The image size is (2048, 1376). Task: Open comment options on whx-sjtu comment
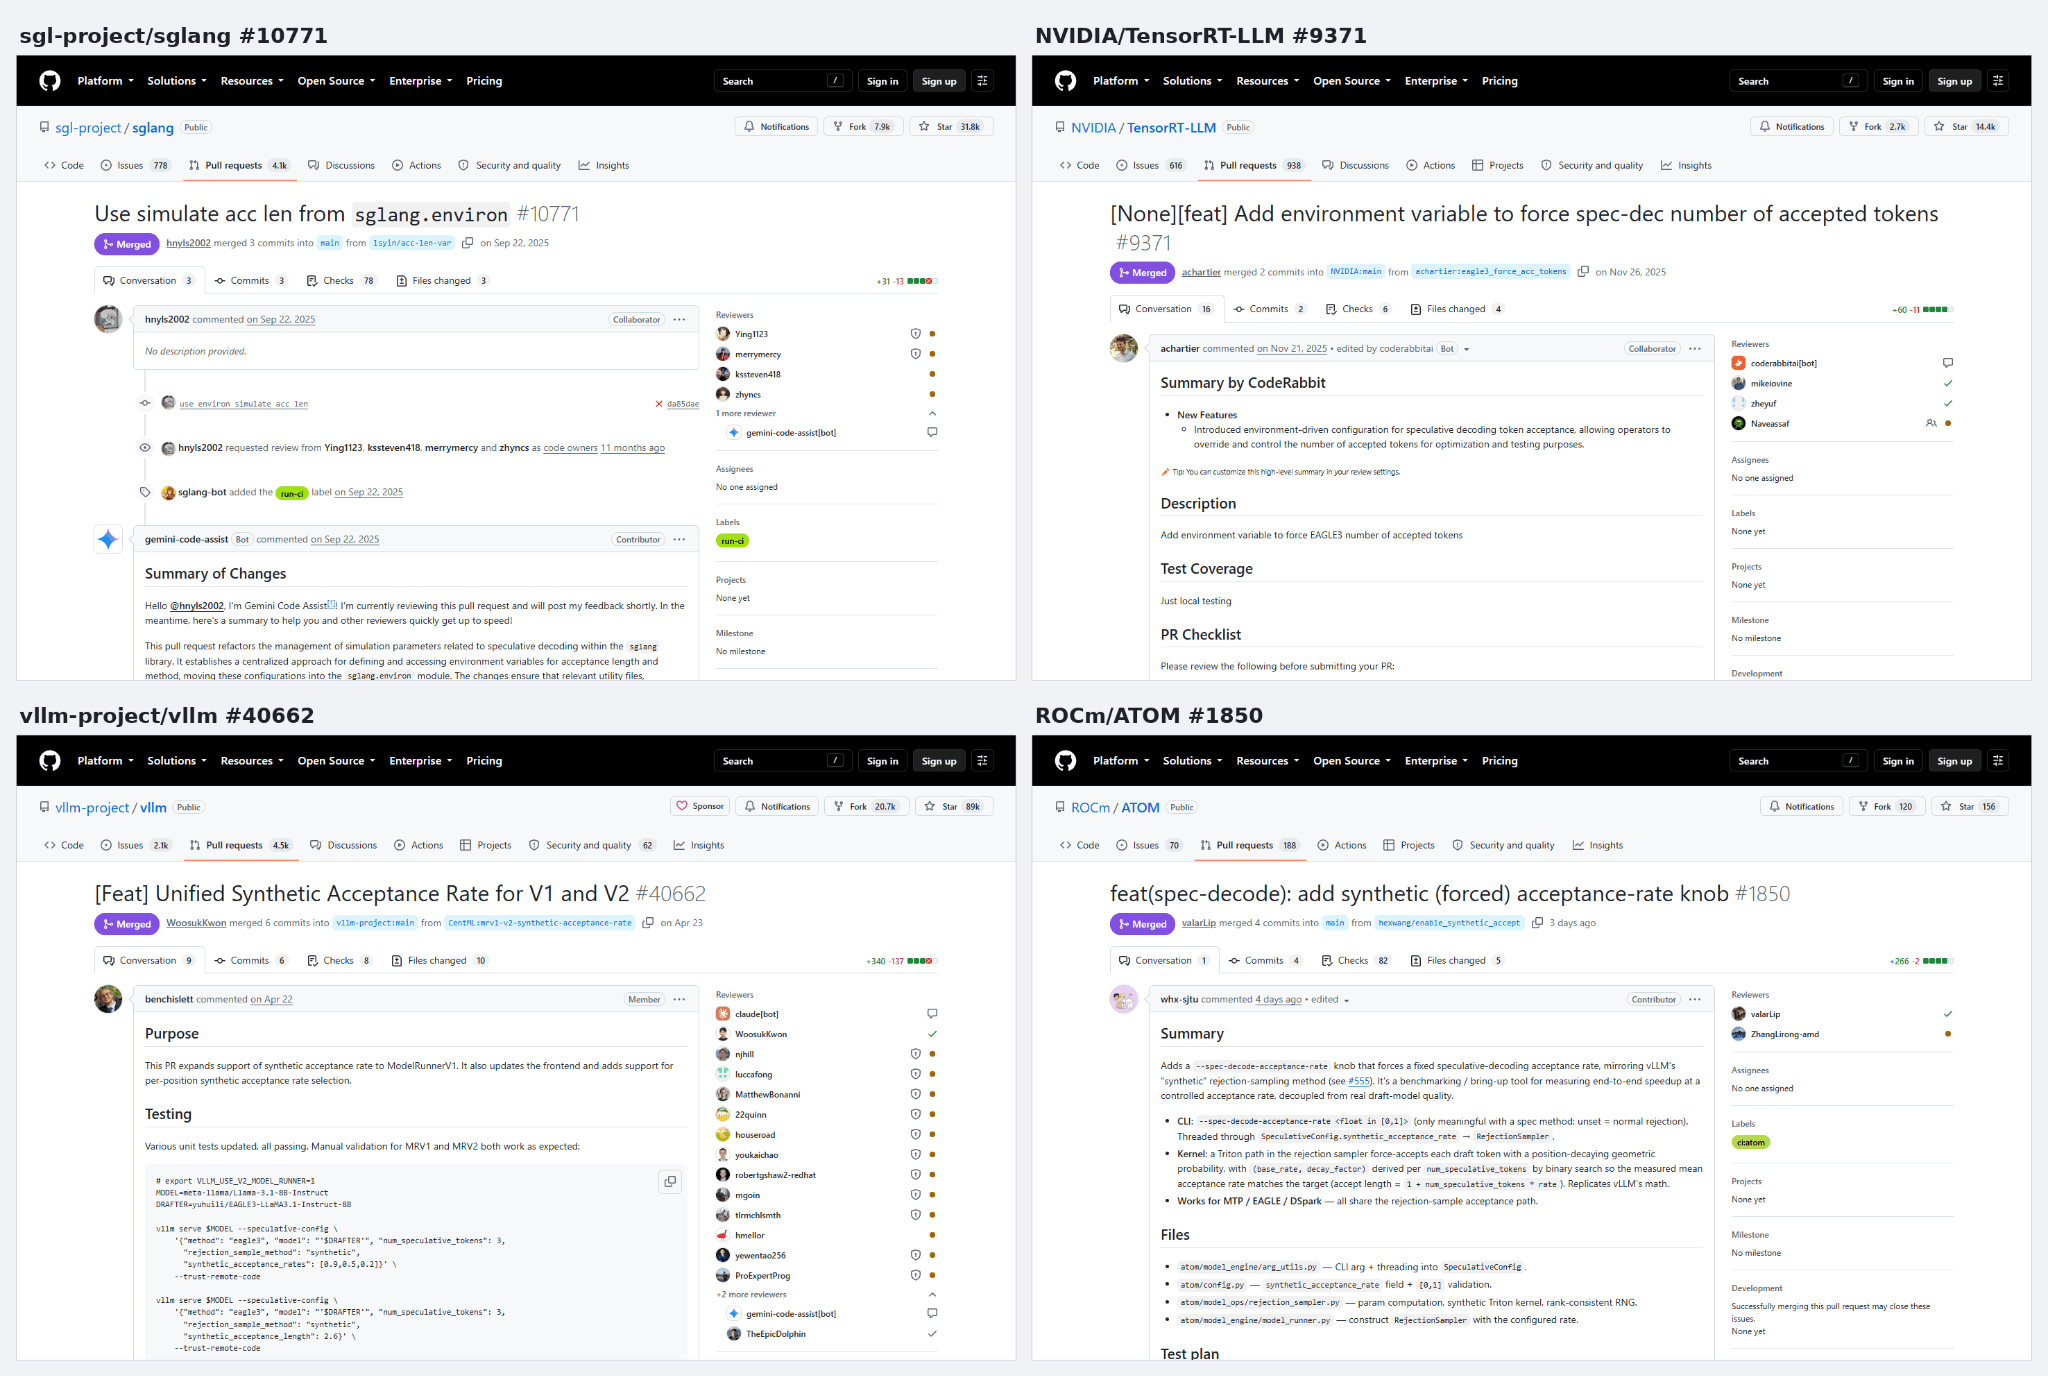tap(1695, 1000)
